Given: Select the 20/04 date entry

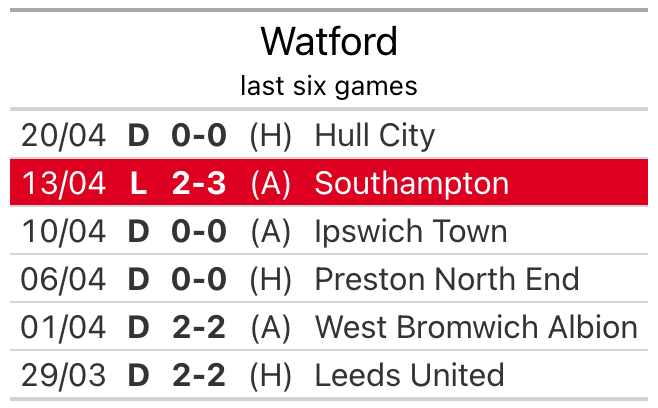Looking at the screenshot, I should click(63, 136).
